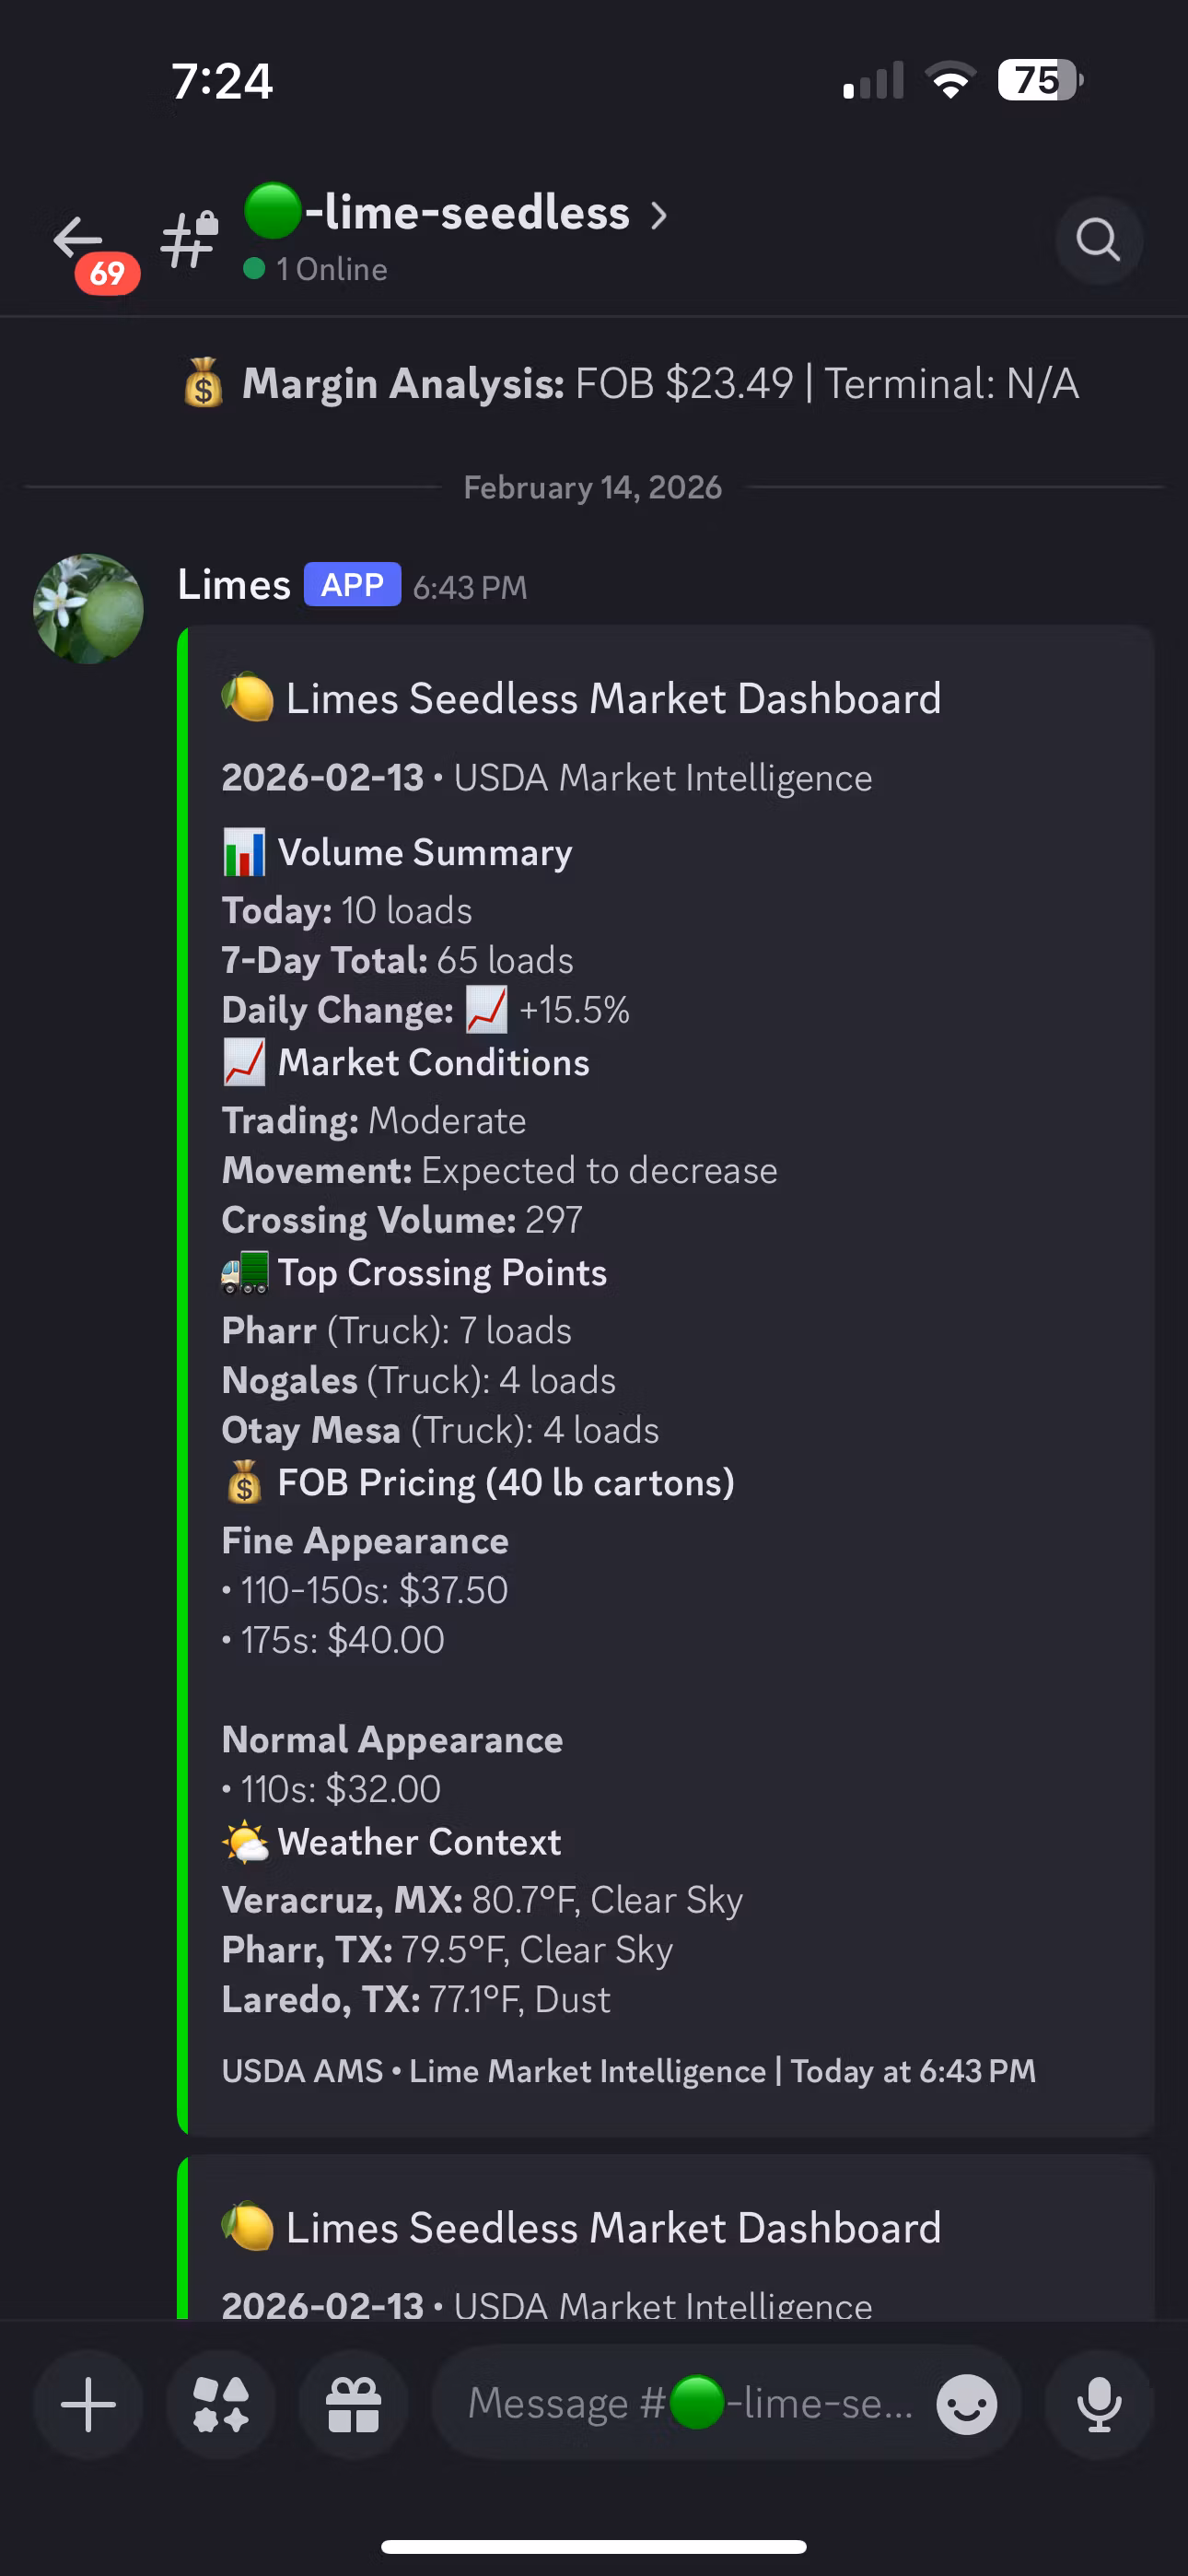Open the gift icon

354,2404
